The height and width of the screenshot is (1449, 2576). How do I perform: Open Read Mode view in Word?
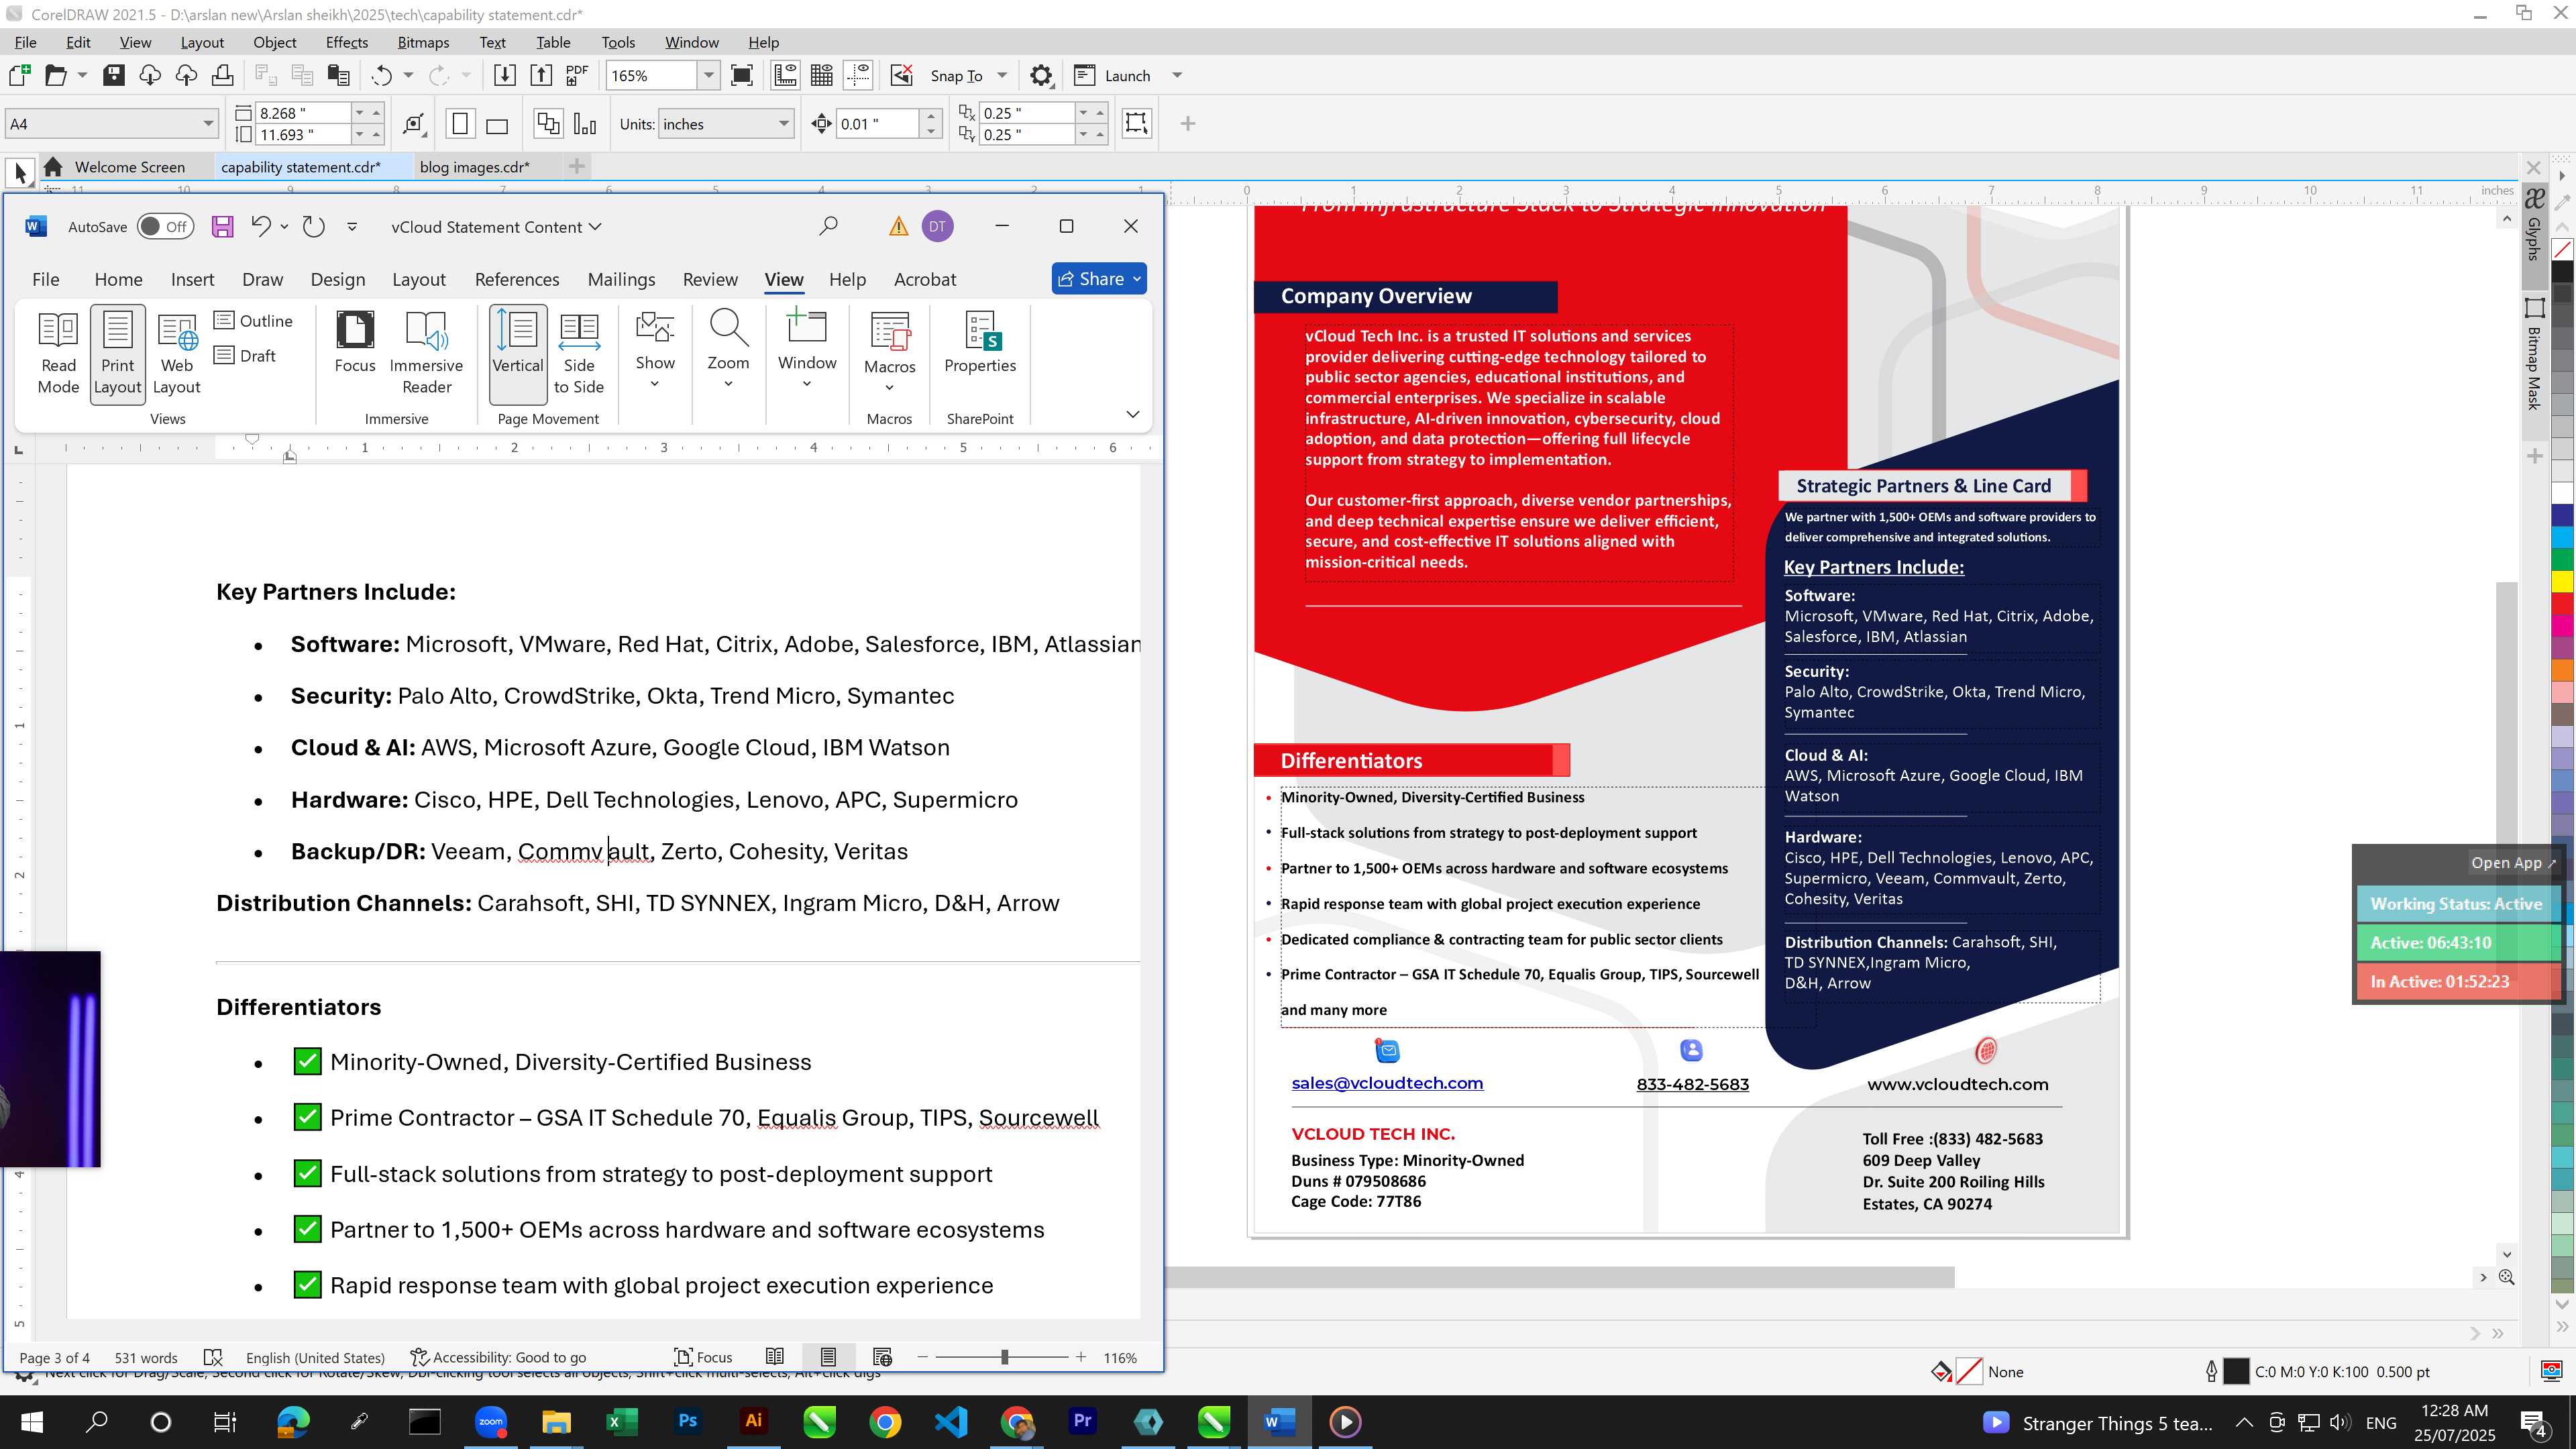58,354
